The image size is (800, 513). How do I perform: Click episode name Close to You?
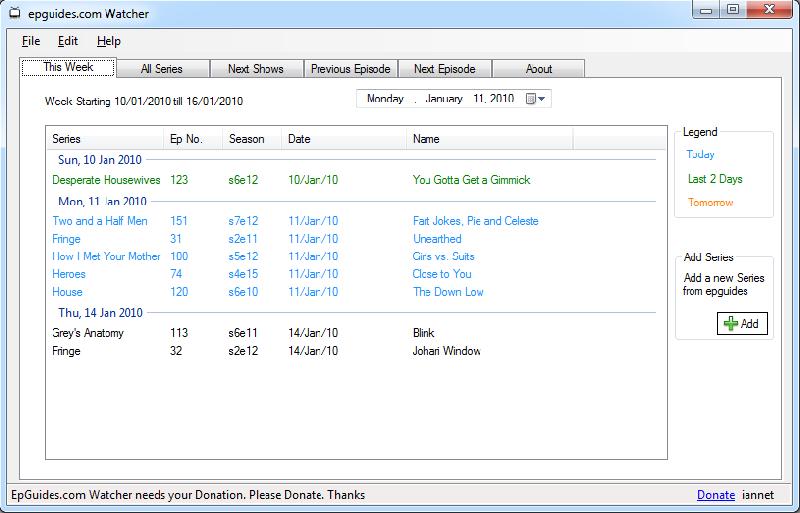tap(442, 274)
